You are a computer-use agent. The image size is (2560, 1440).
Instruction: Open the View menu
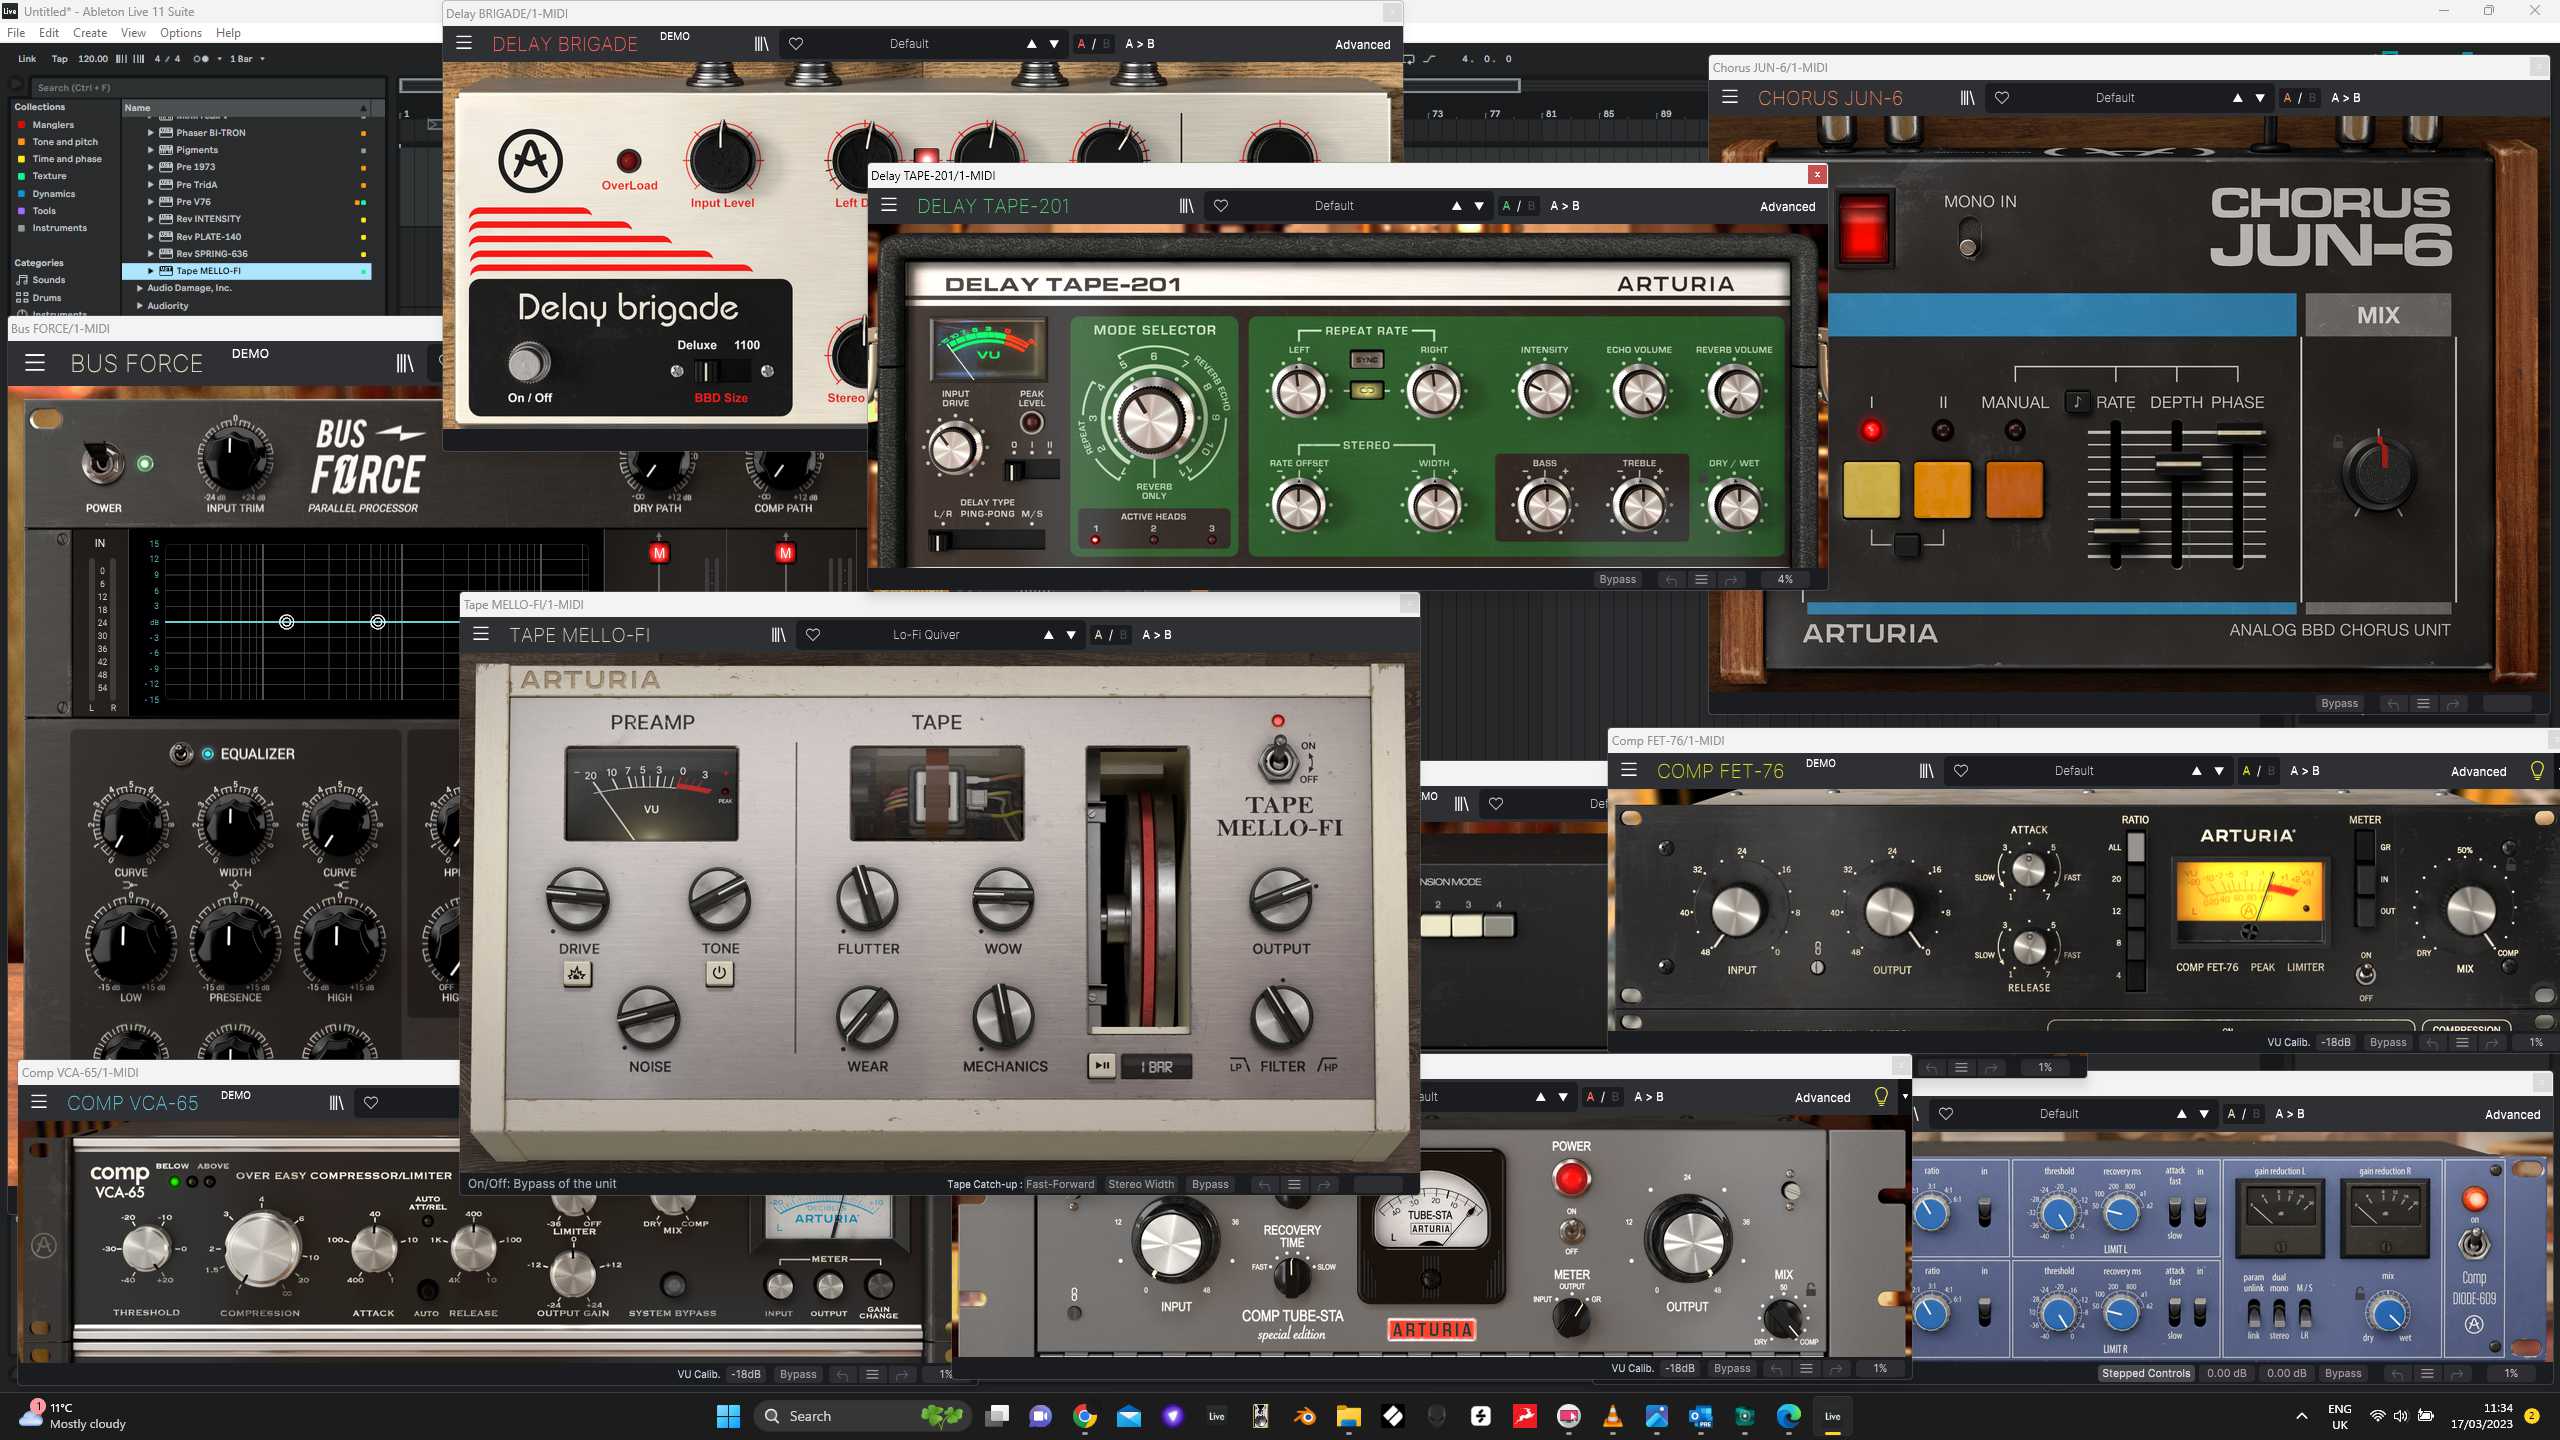(x=133, y=32)
